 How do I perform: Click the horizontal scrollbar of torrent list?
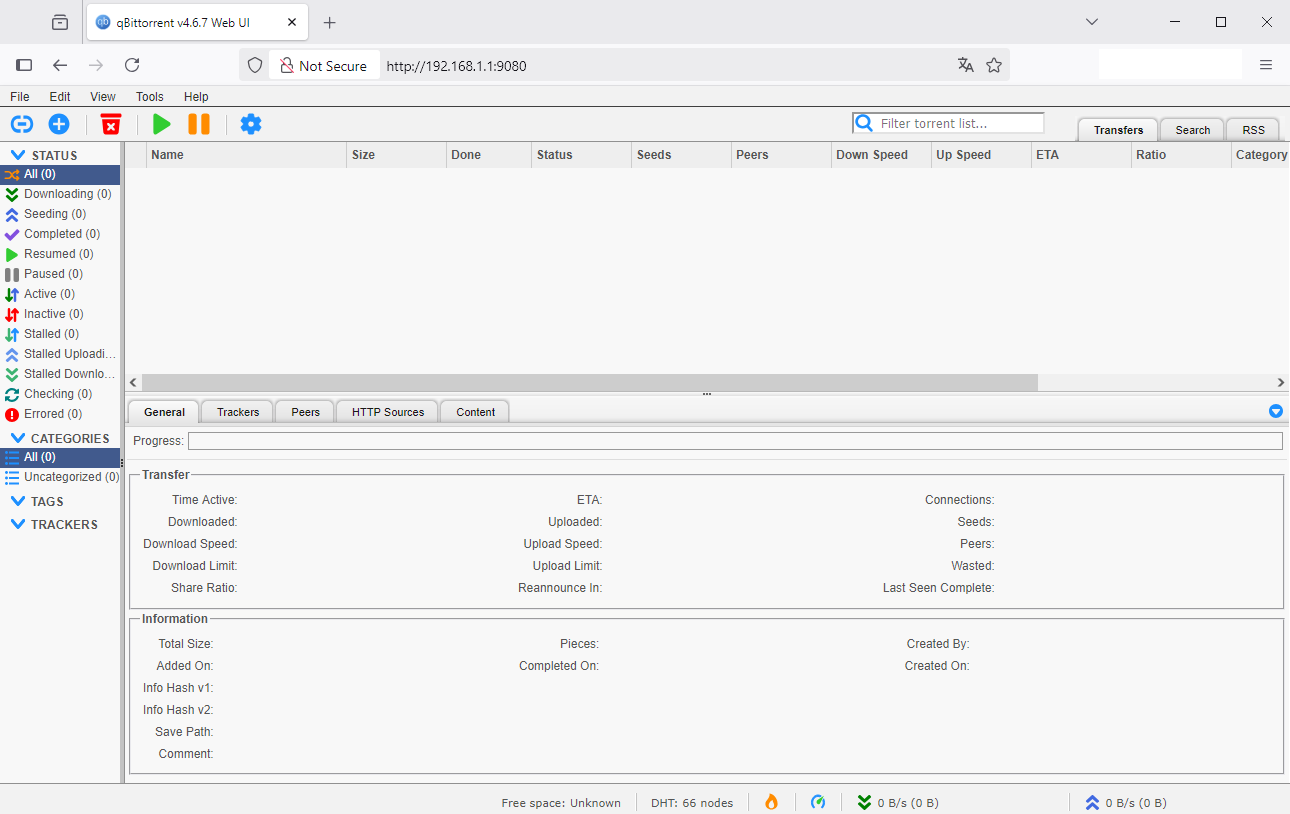[590, 382]
